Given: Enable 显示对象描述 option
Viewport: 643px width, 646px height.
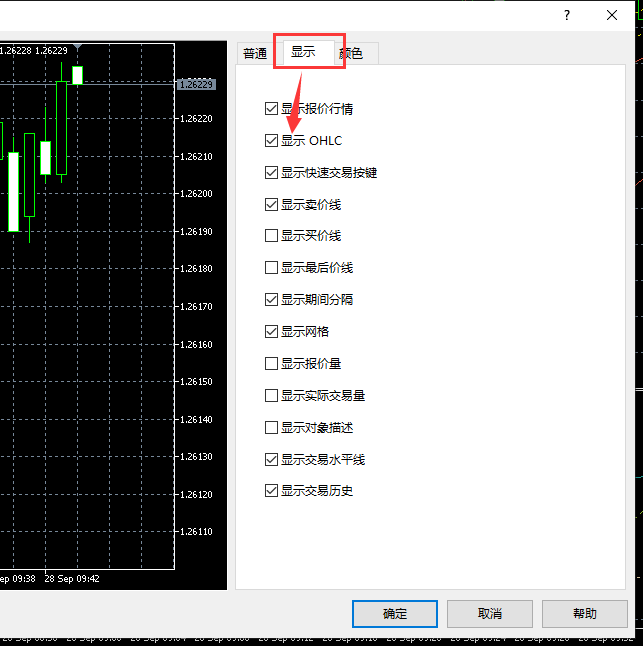Looking at the screenshot, I should (271, 428).
